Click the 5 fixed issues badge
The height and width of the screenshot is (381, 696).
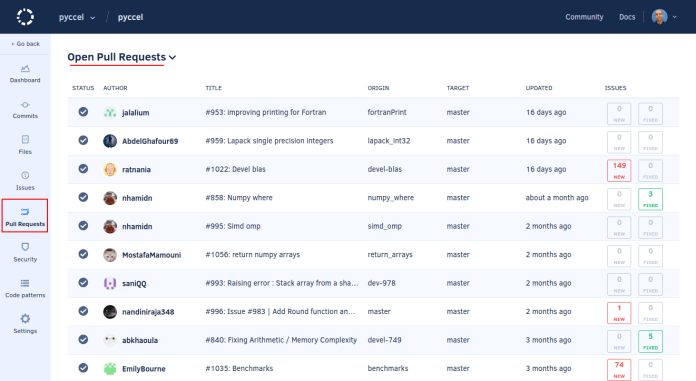(650, 341)
